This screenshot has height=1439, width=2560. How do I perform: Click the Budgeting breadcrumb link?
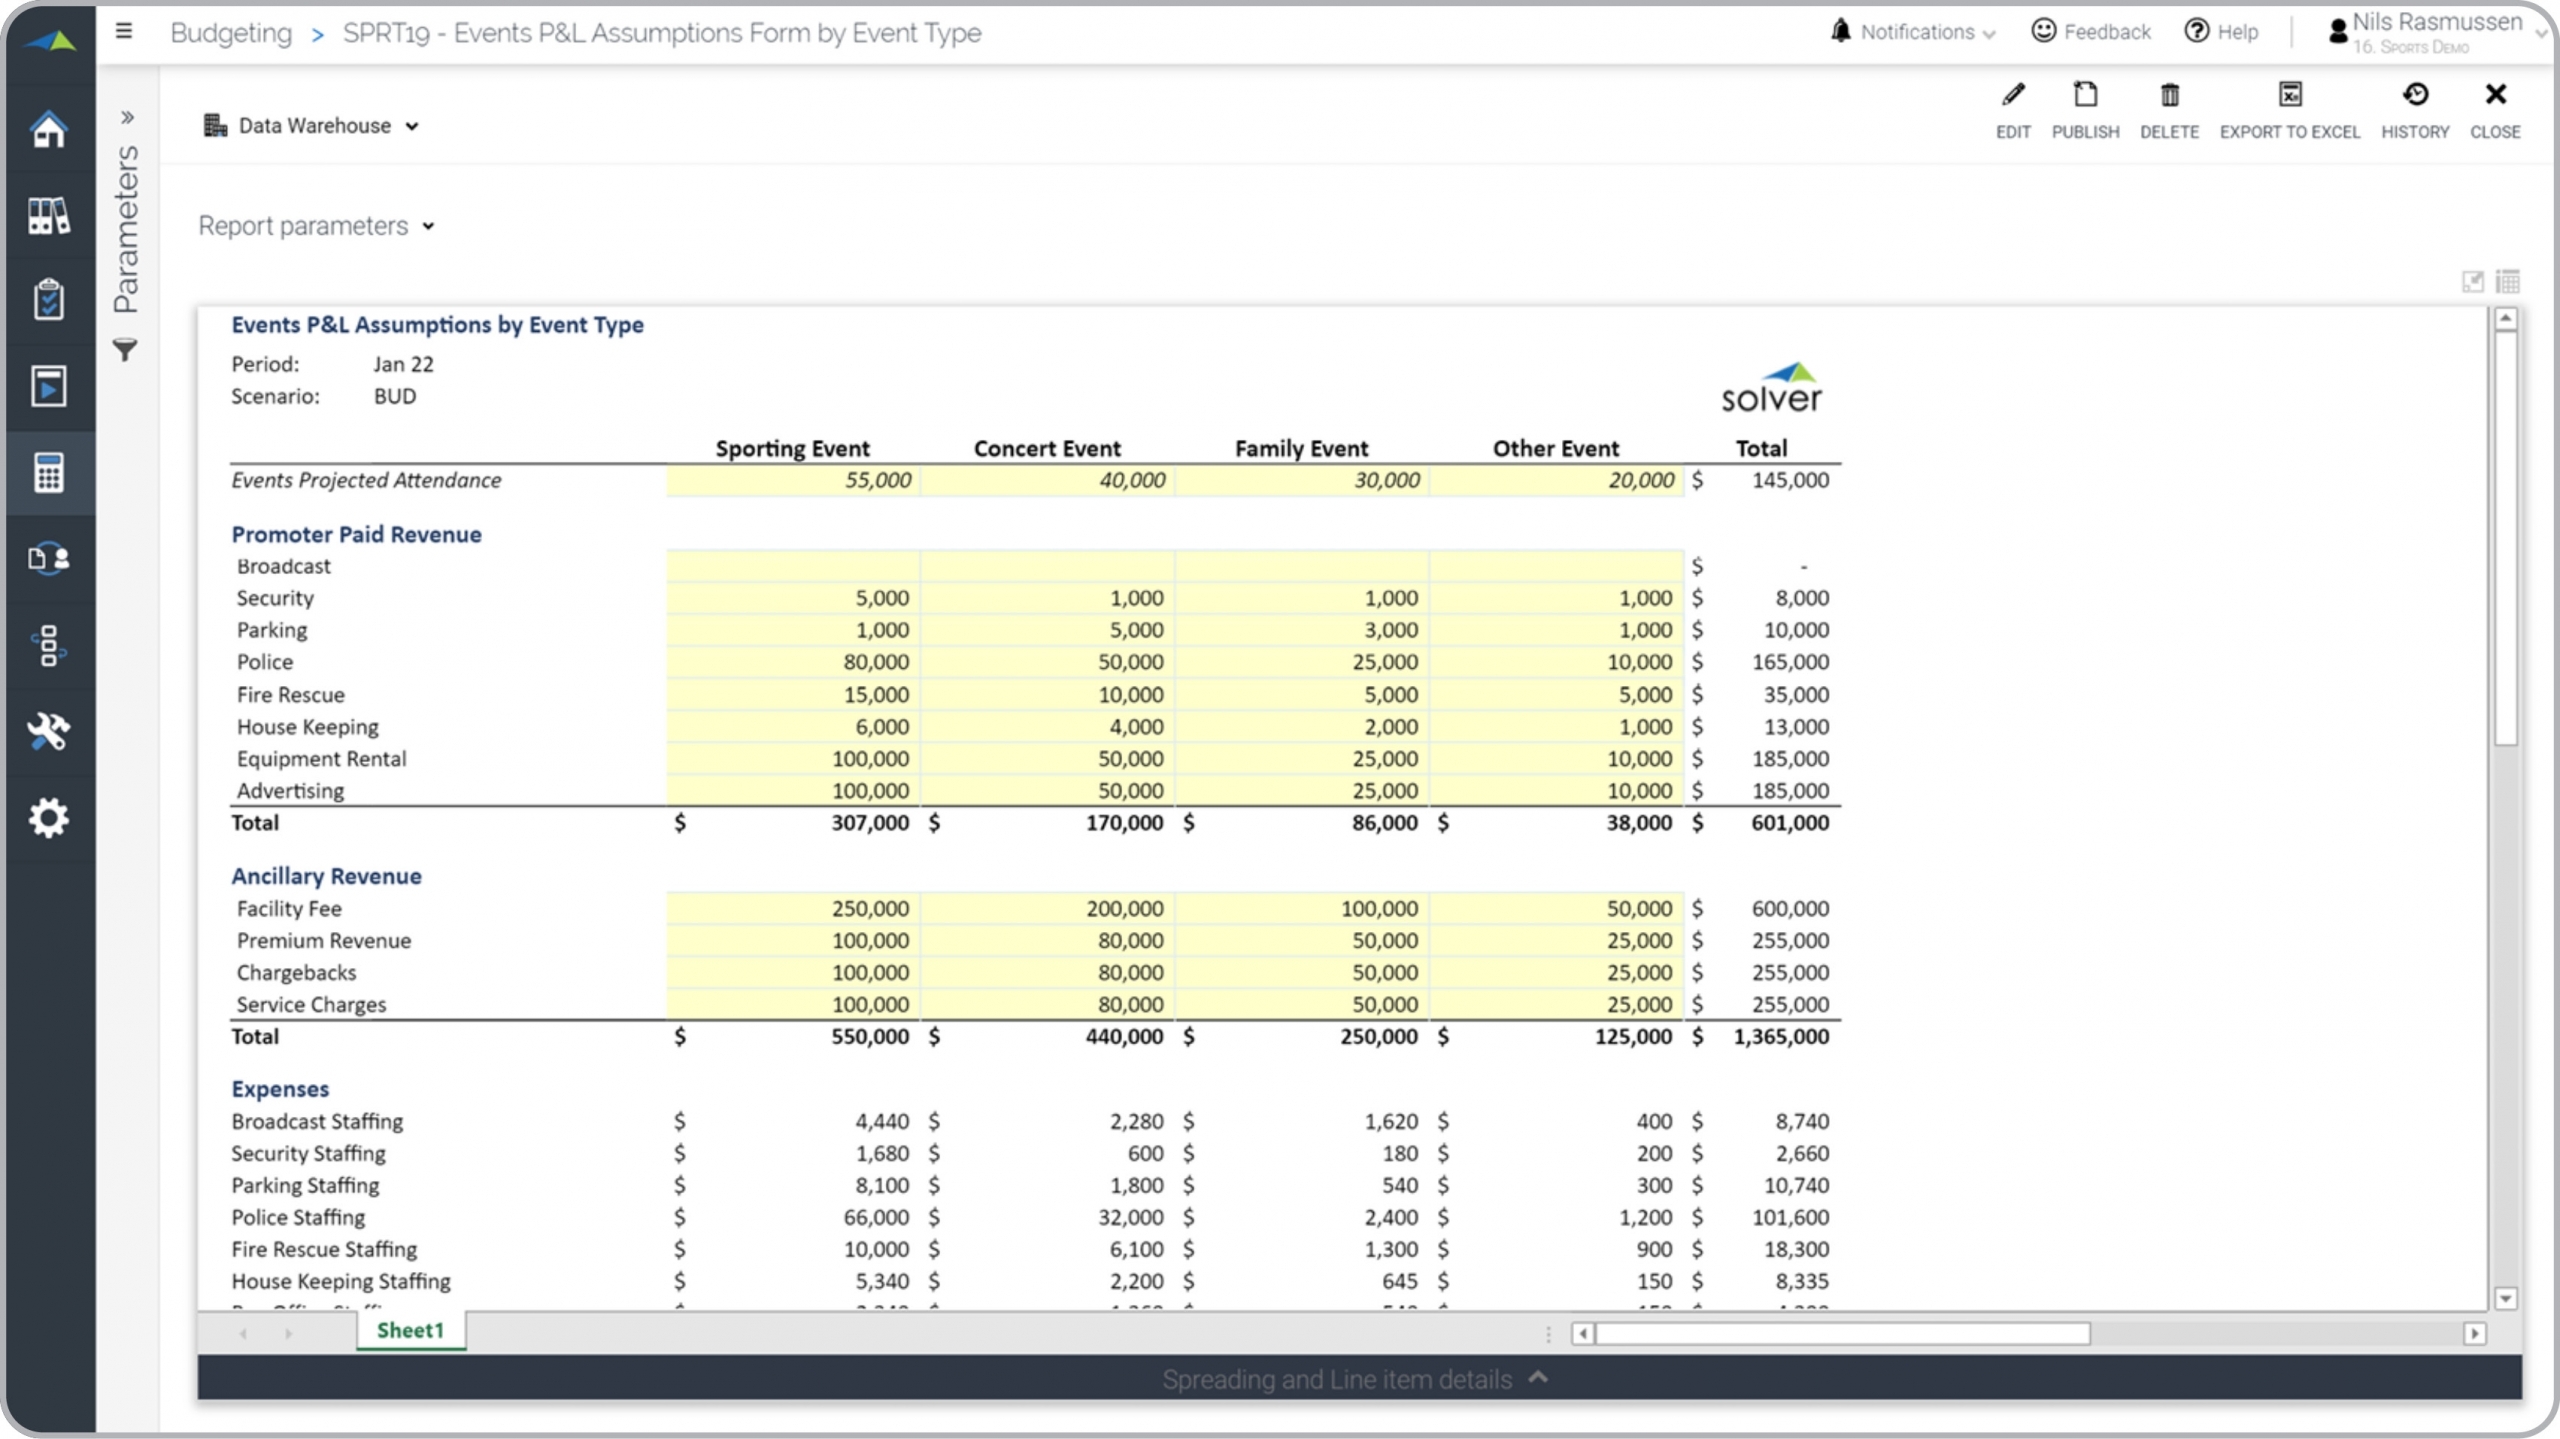pos(231,32)
